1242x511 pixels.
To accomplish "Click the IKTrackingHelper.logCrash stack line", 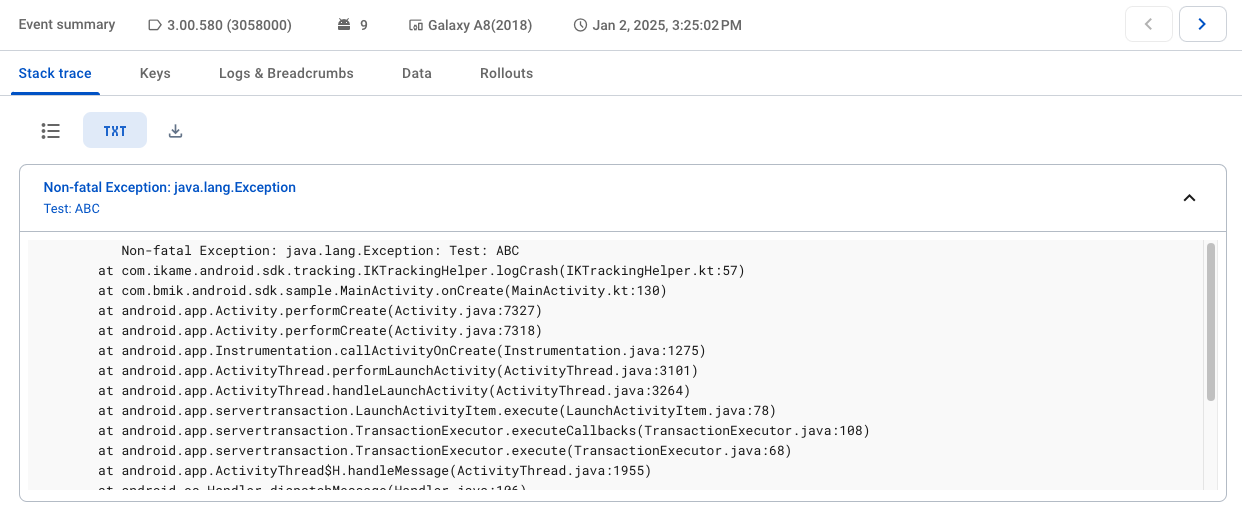I will (421, 271).
